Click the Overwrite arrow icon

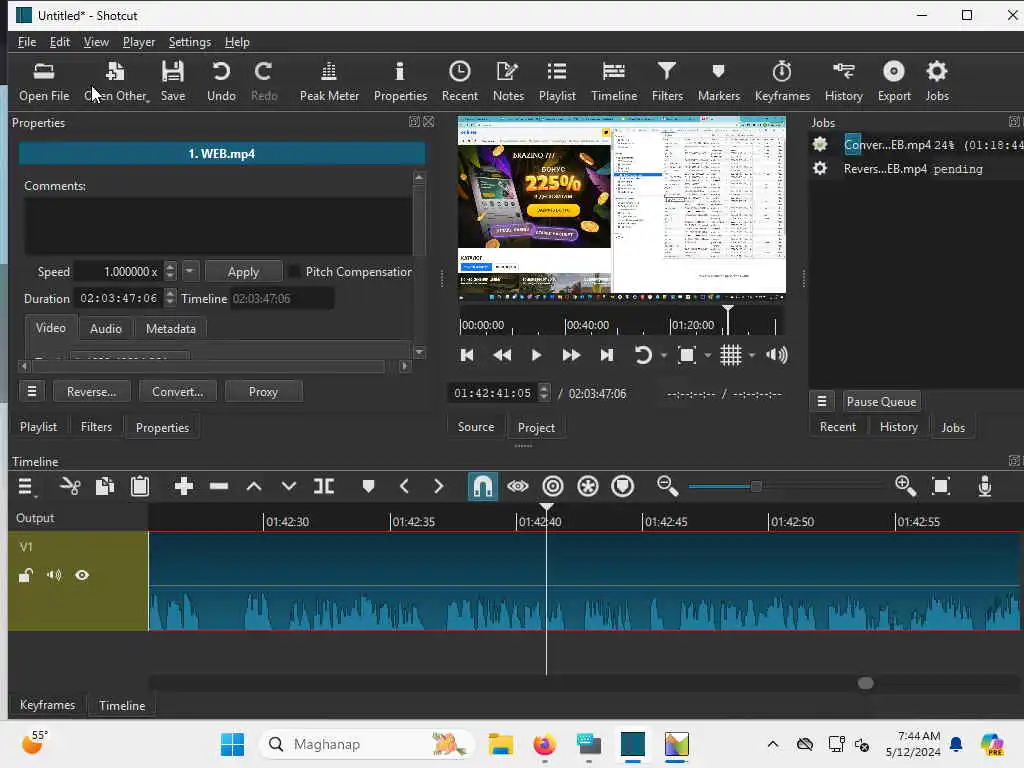tap(289, 486)
